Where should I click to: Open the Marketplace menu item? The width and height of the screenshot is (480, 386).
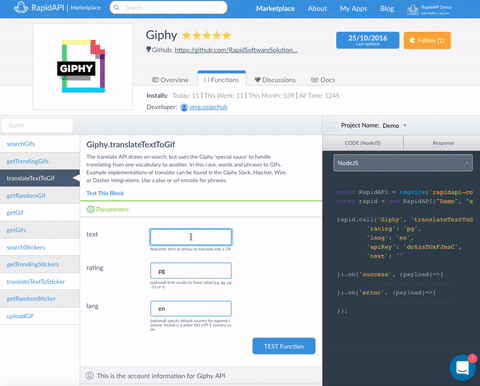click(x=275, y=9)
